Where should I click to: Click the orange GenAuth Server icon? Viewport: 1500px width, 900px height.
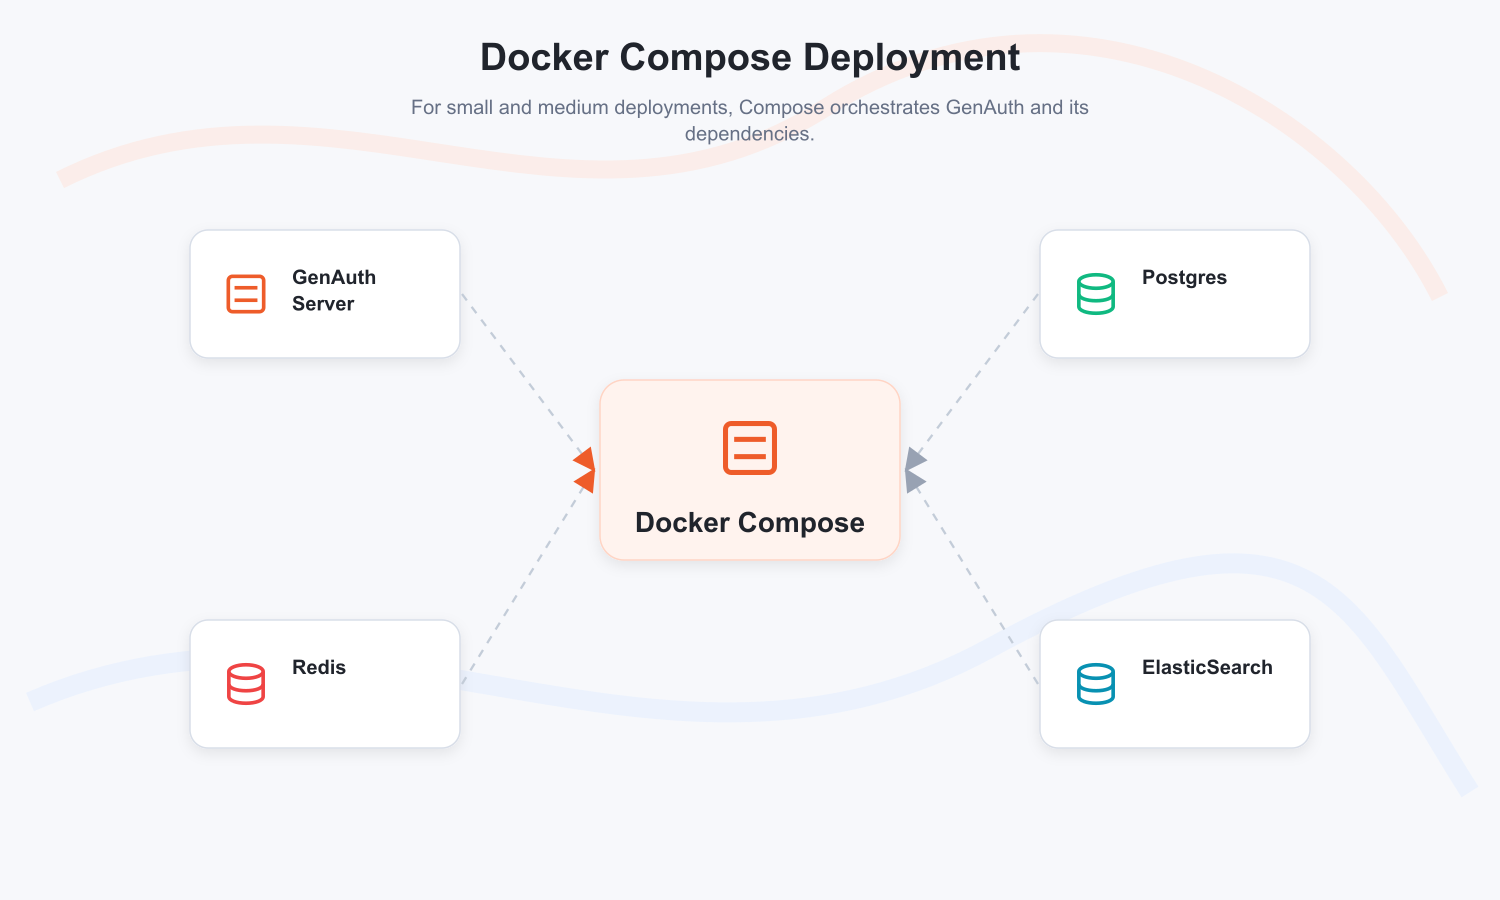(246, 294)
